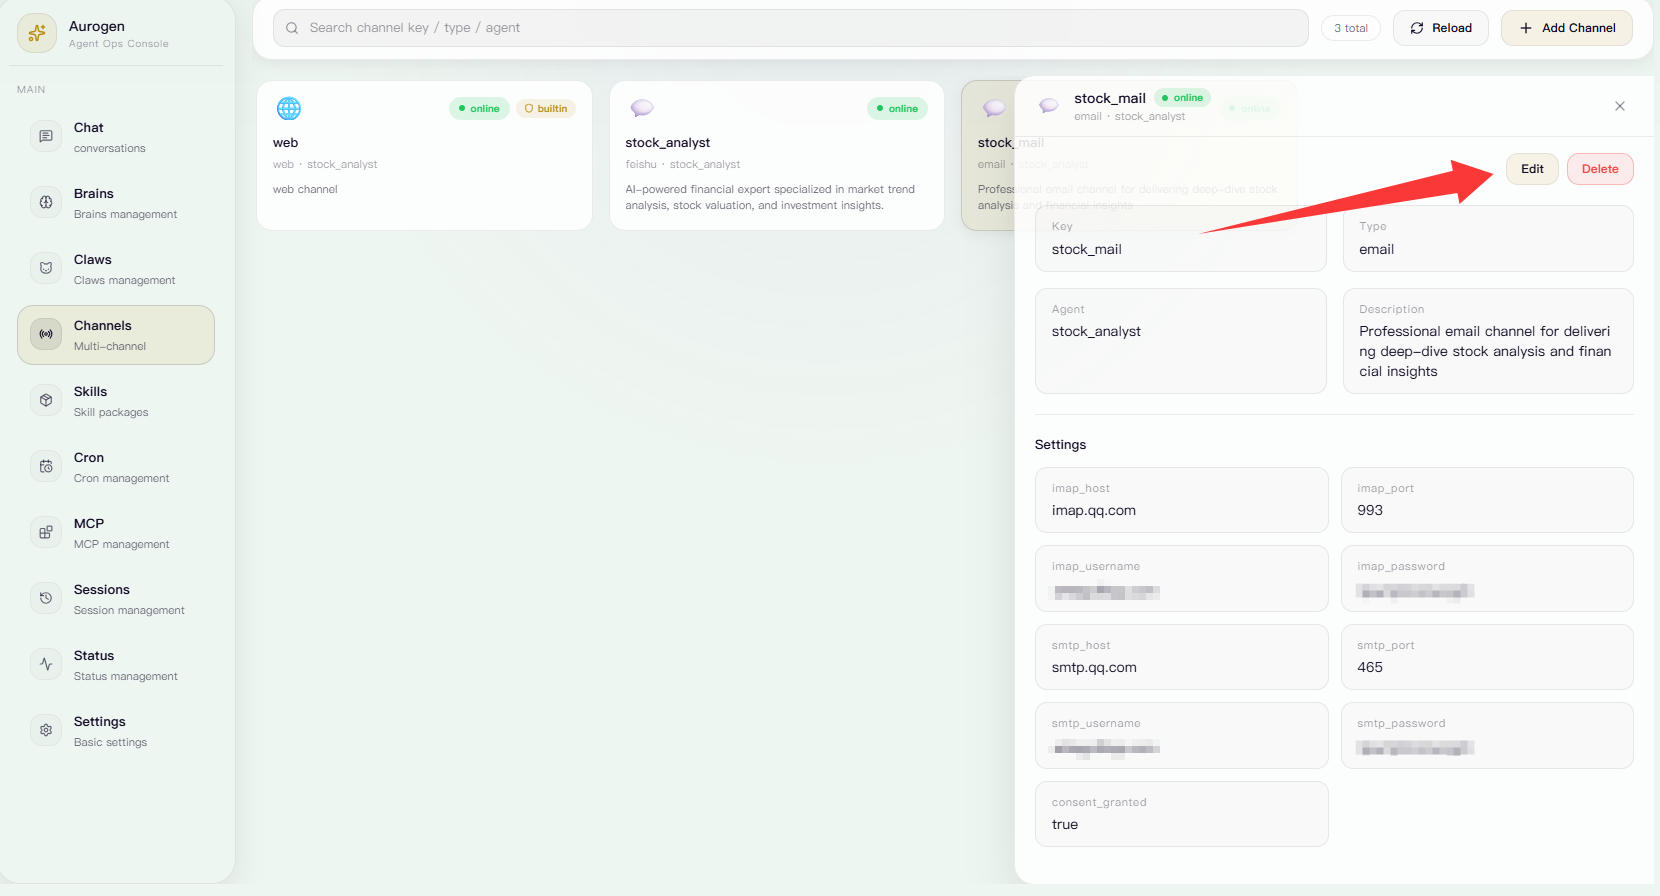Click smtp_port value 465
The height and width of the screenshot is (896, 1660).
(1370, 667)
